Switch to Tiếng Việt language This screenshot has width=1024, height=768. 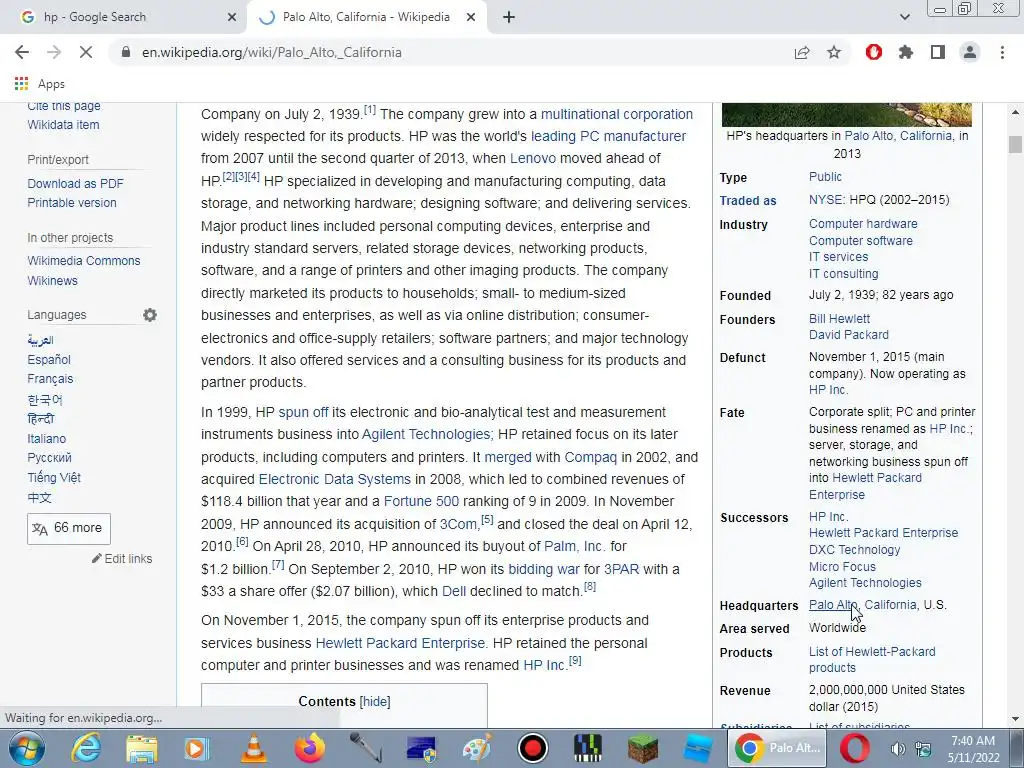click(x=54, y=477)
